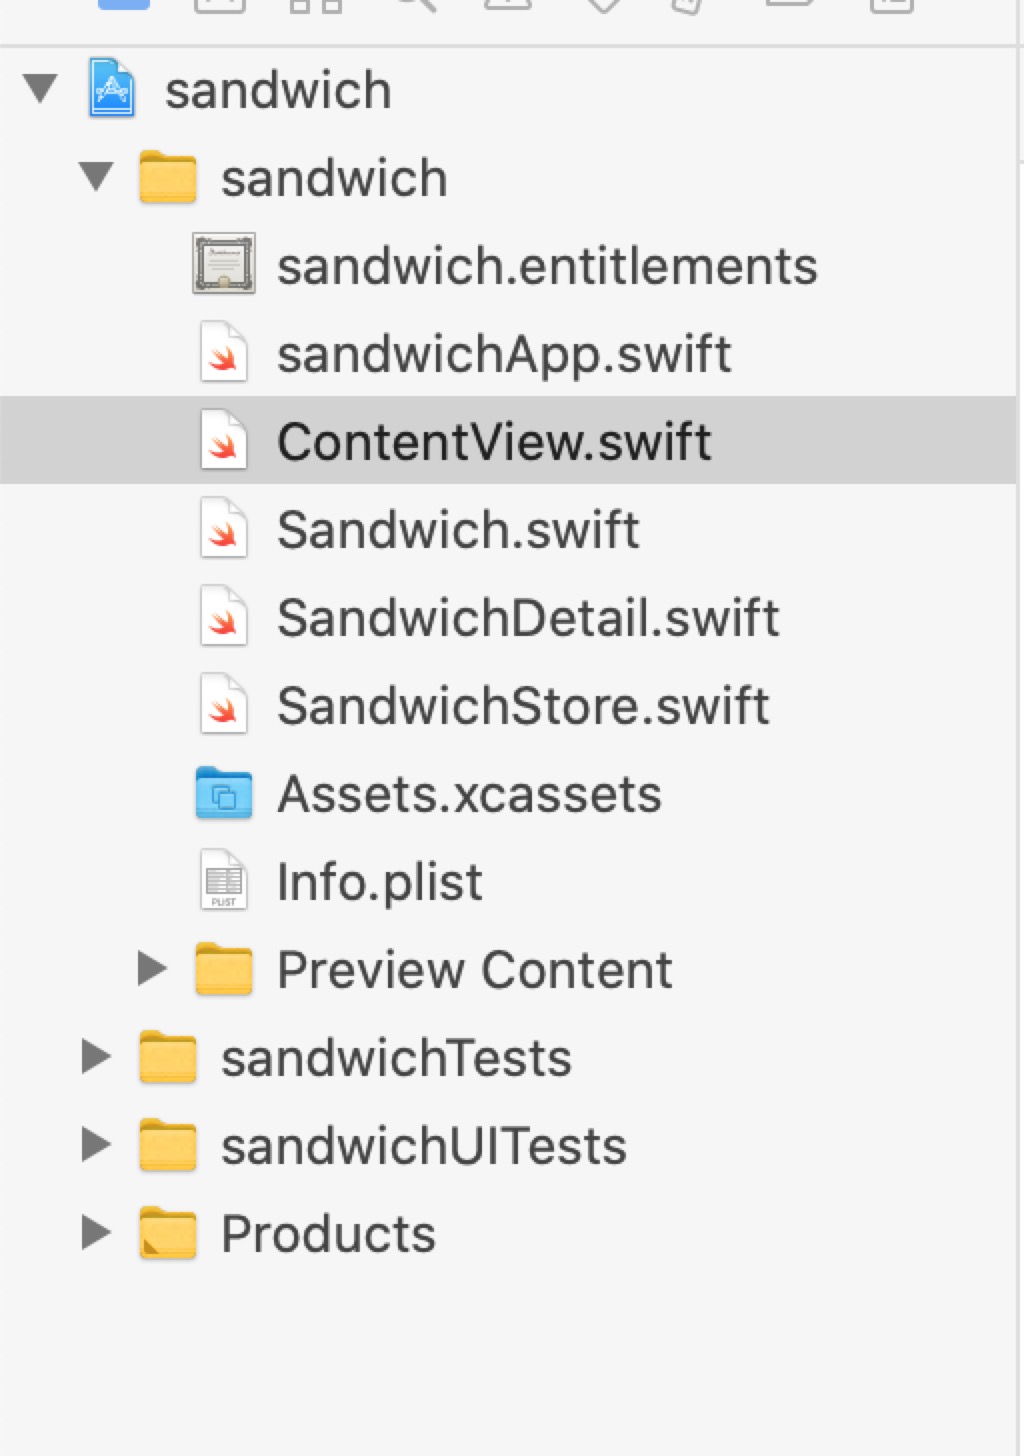The image size is (1024, 1456).
Task: Collapse the sandwich project root triangle
Action: (x=40, y=89)
